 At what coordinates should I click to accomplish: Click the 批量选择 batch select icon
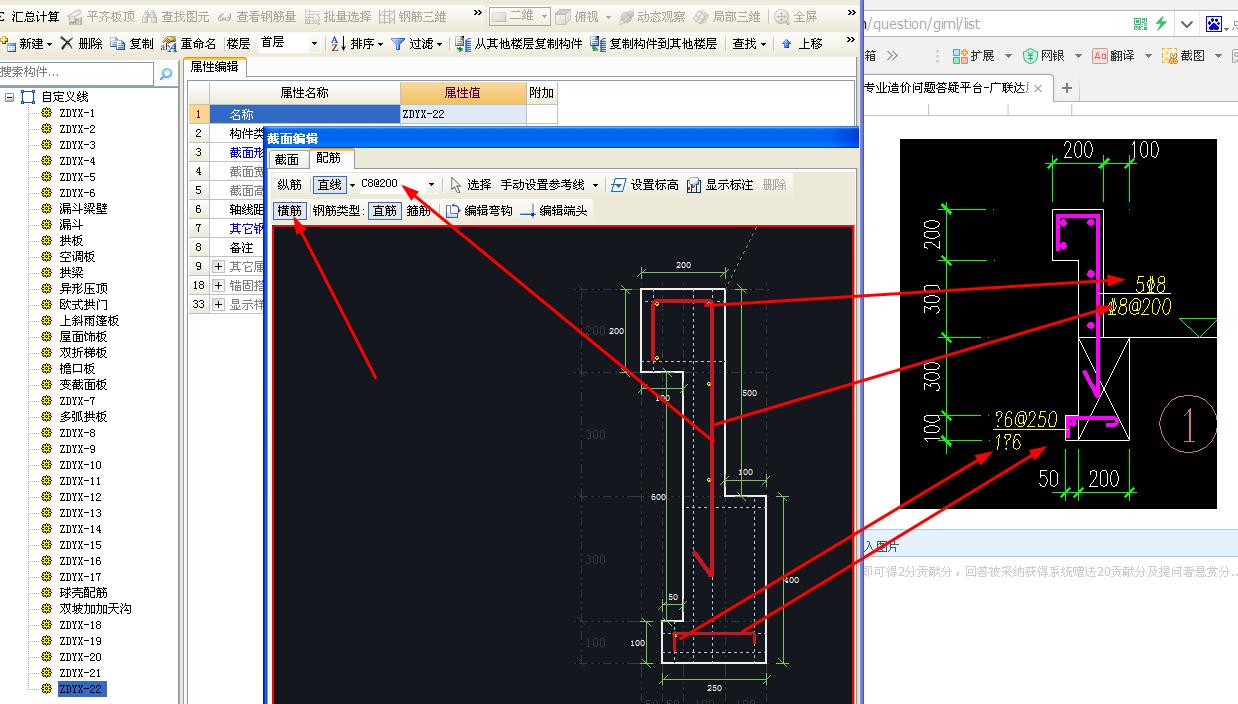[x=313, y=17]
